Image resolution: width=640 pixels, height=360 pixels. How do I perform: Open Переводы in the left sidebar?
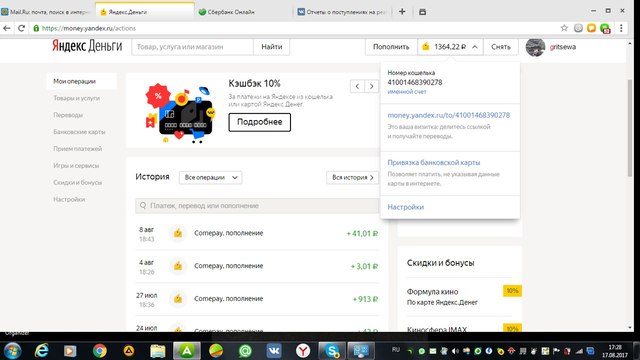pos(68,115)
